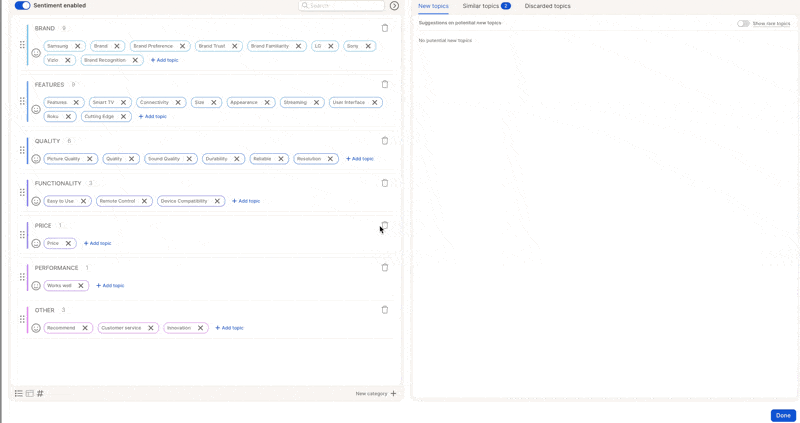
Task: Remove the Works well topic
Action: pos(81,286)
